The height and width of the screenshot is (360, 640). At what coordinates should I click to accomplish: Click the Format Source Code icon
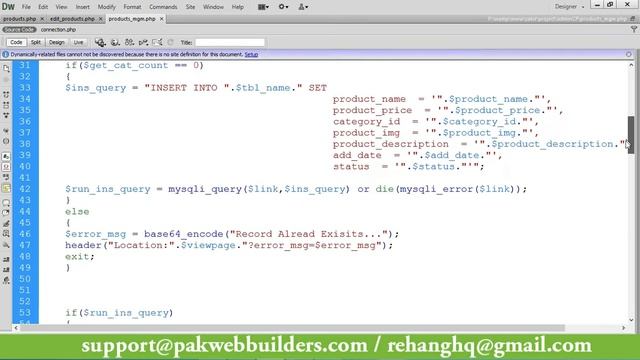point(6,280)
